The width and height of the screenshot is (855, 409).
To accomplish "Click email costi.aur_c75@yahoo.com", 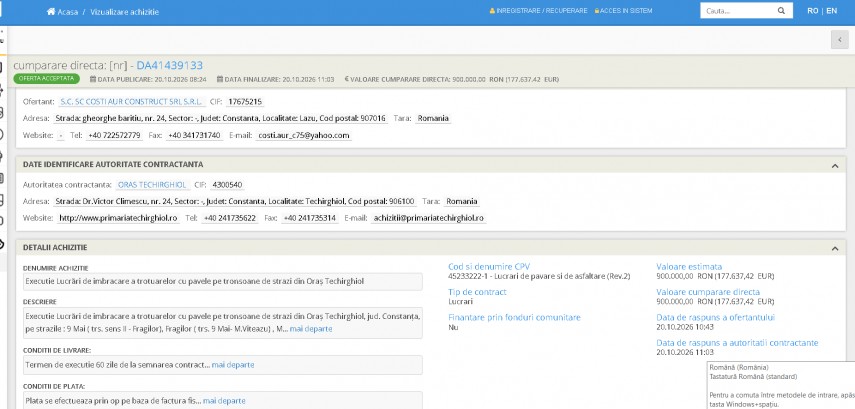I will [304, 135].
